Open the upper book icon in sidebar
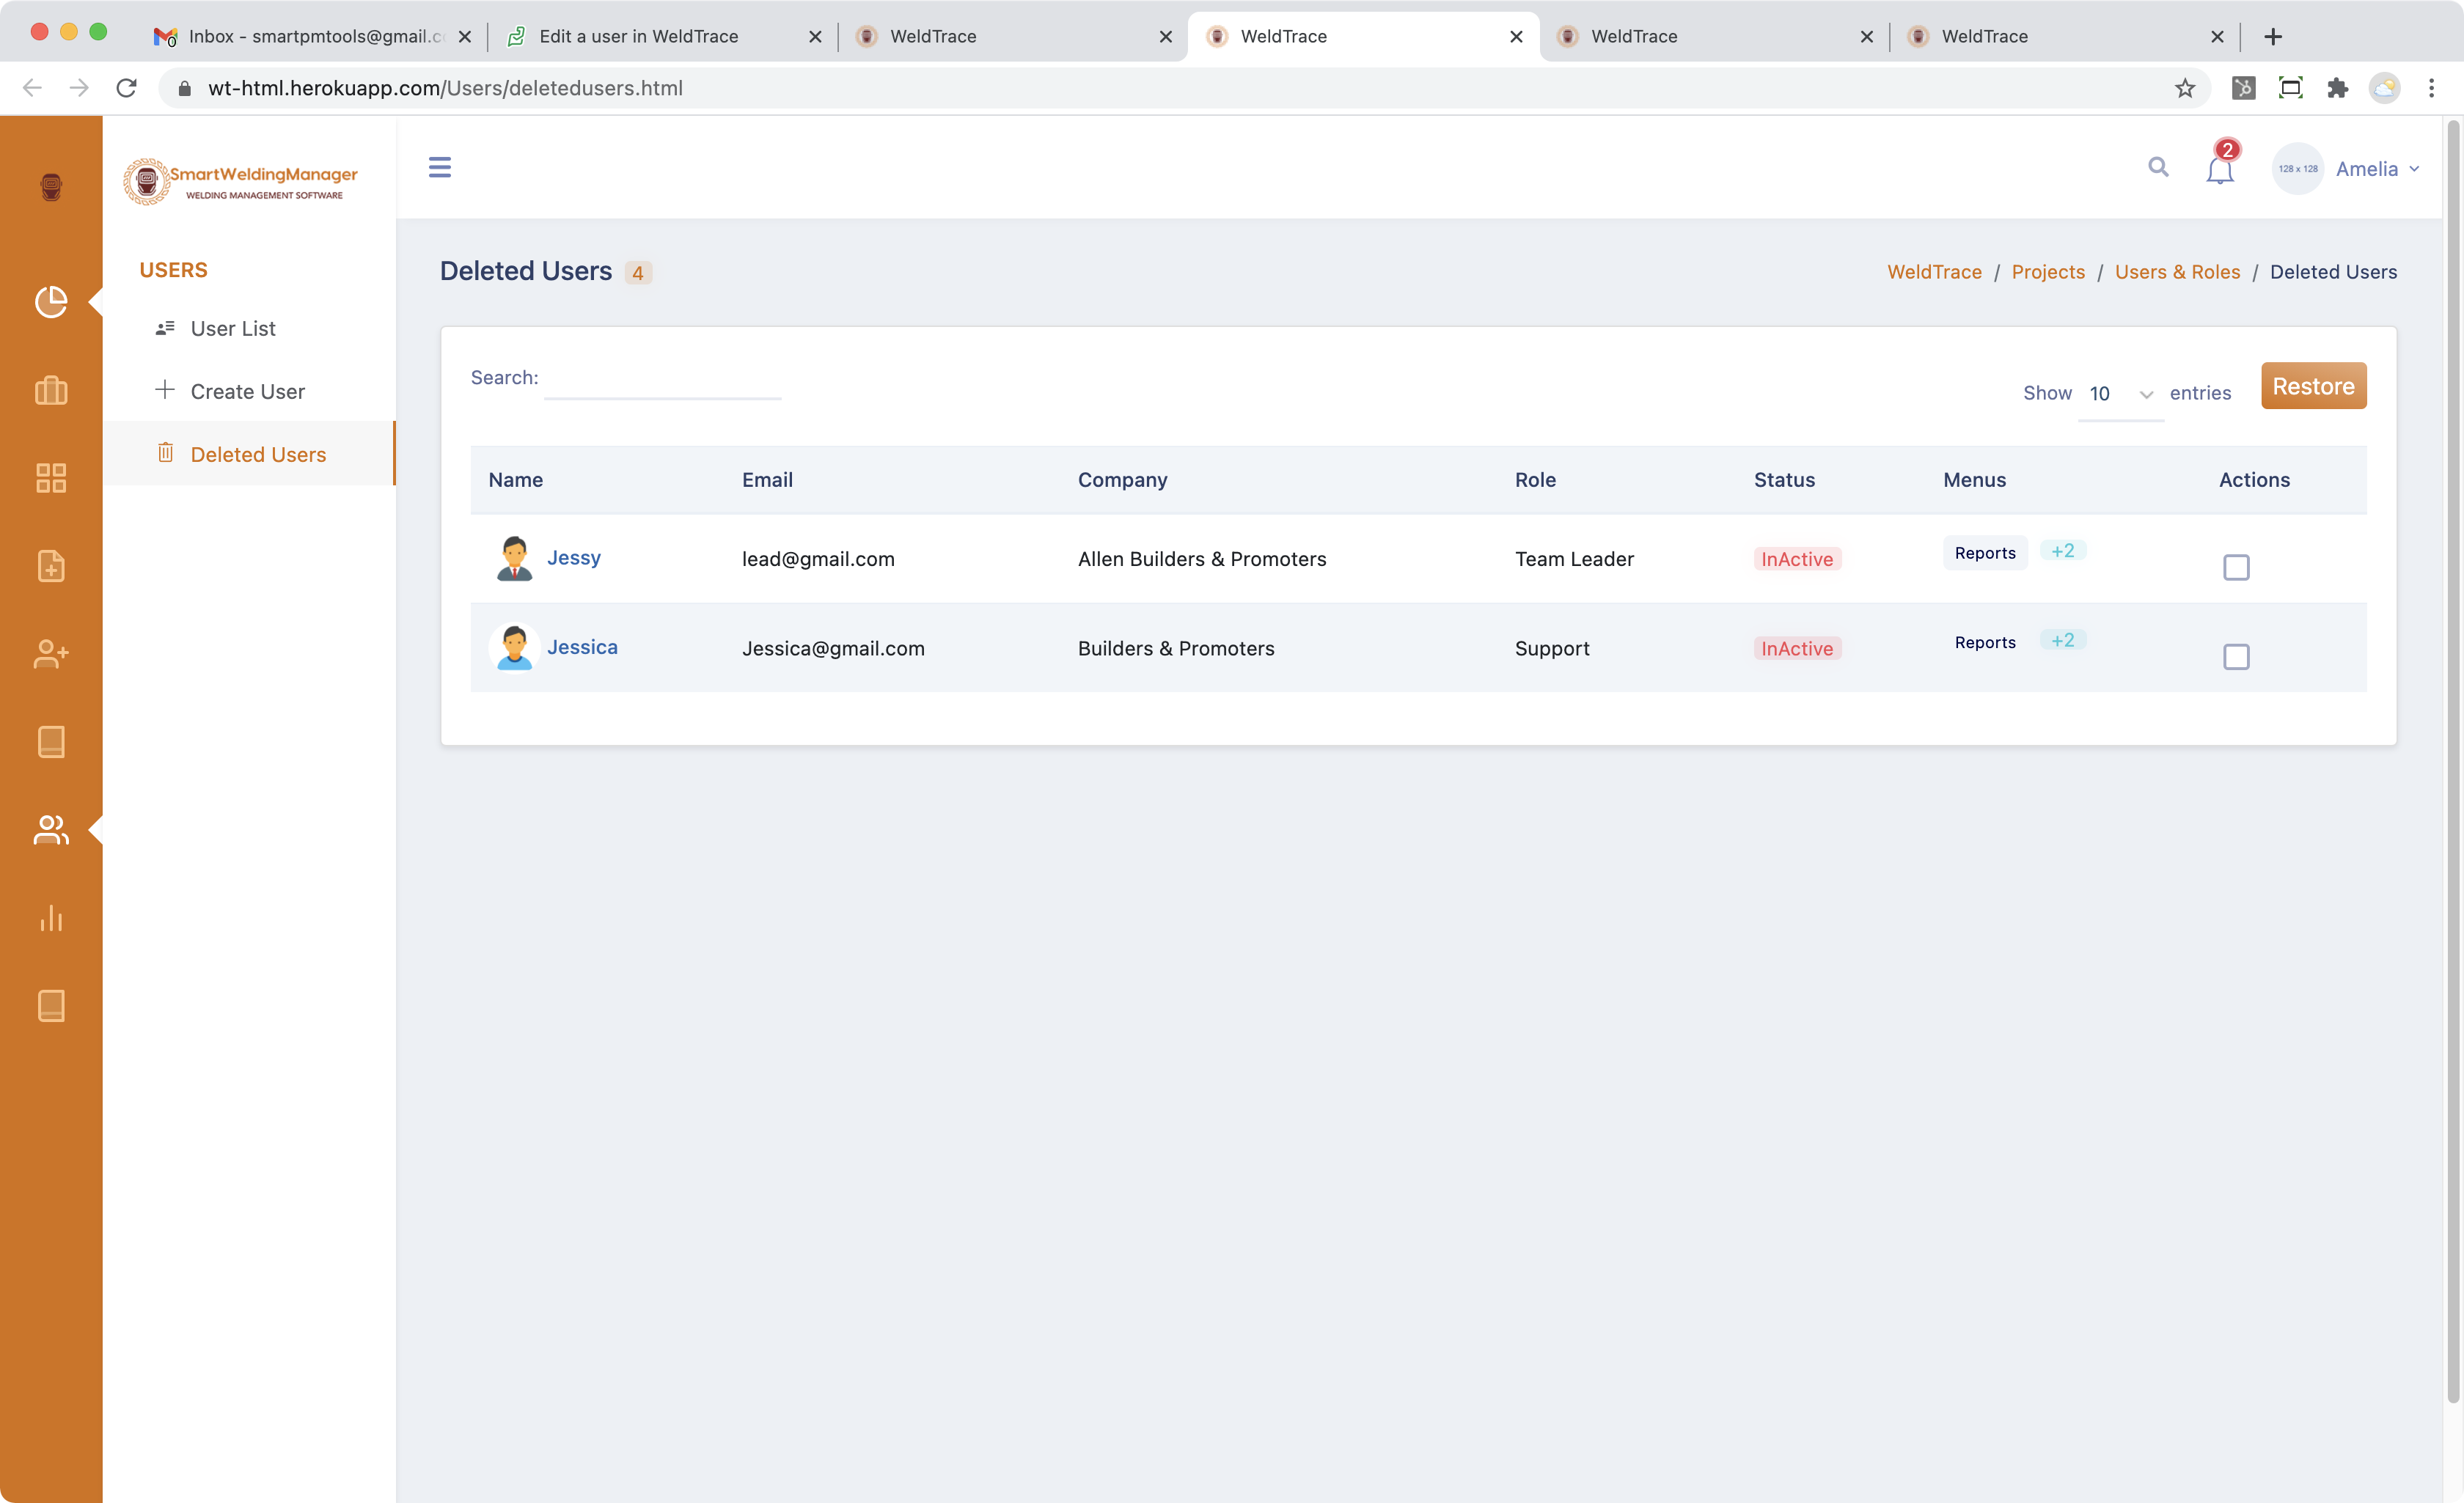The width and height of the screenshot is (2464, 1503). 51,742
